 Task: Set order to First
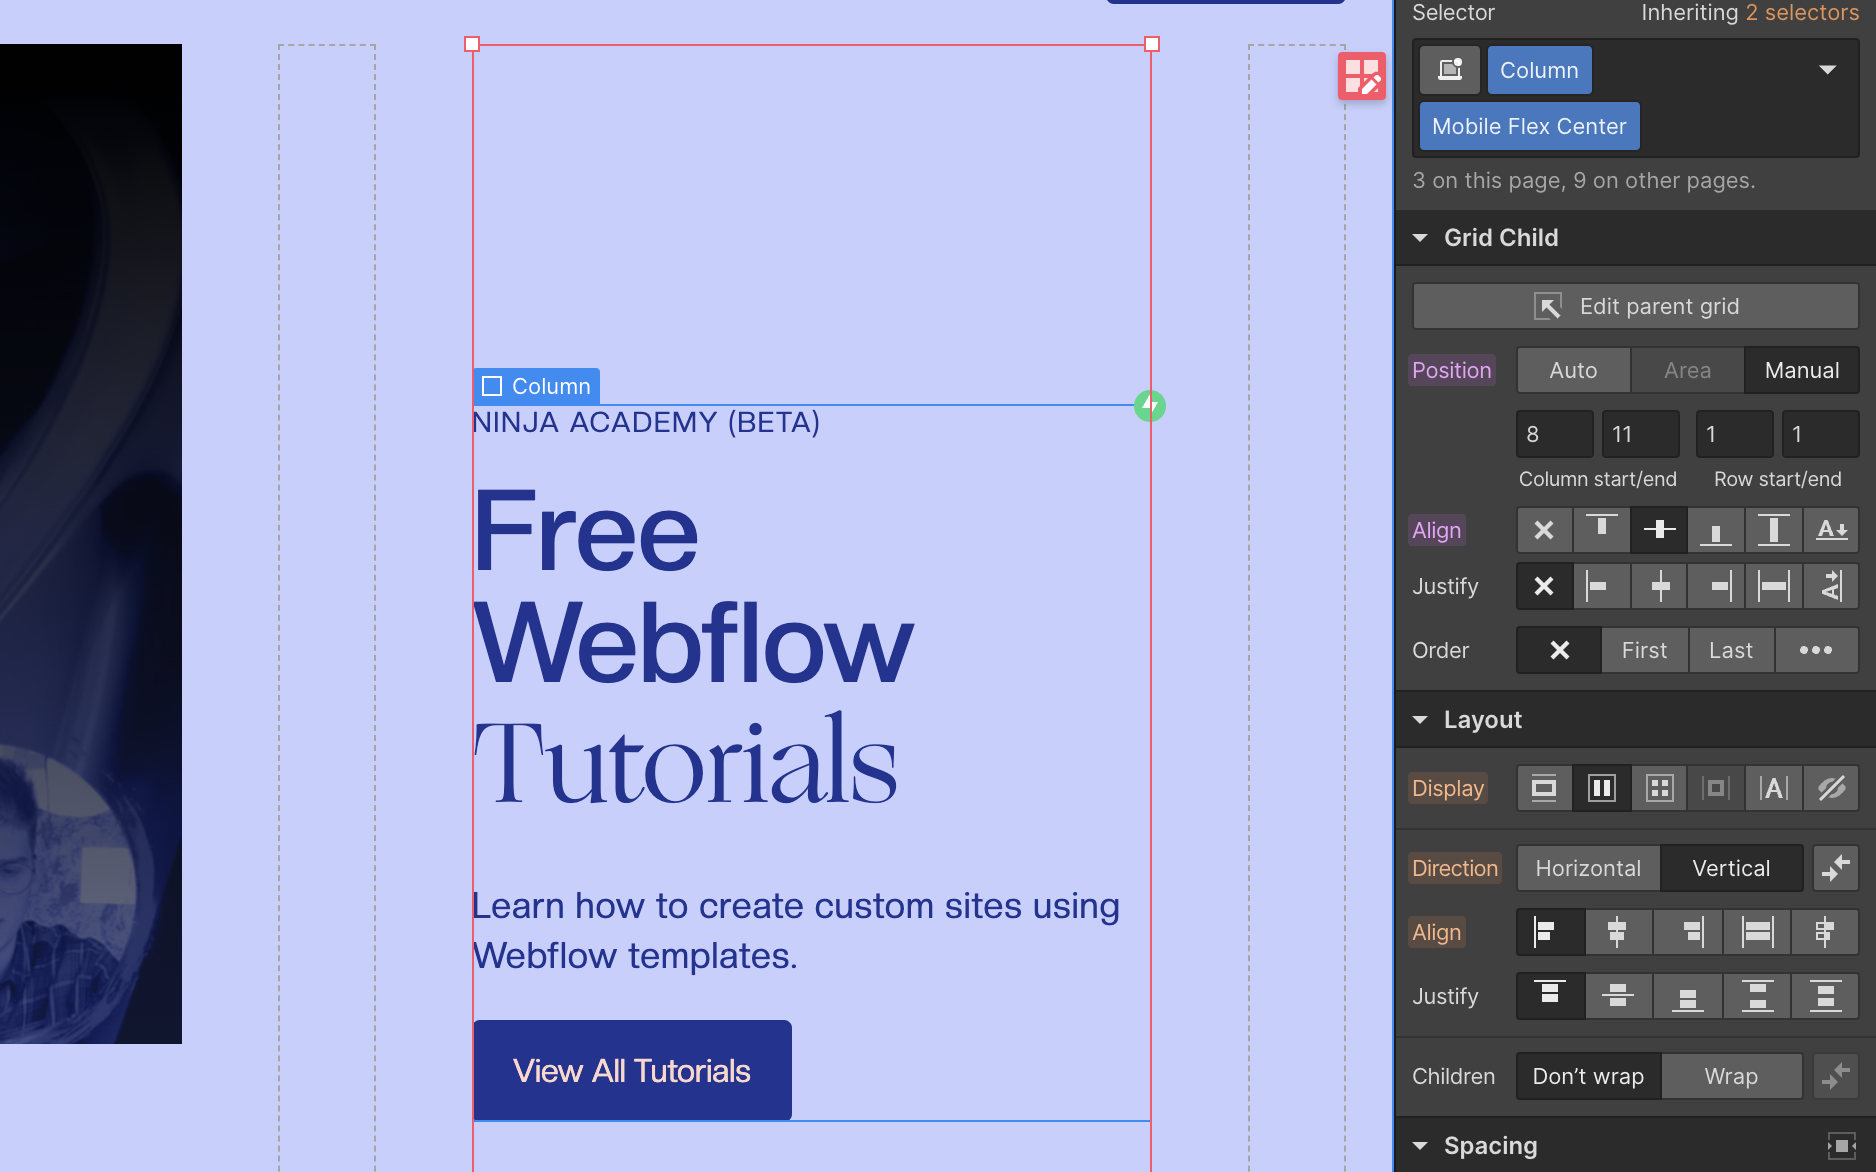tap(1644, 650)
